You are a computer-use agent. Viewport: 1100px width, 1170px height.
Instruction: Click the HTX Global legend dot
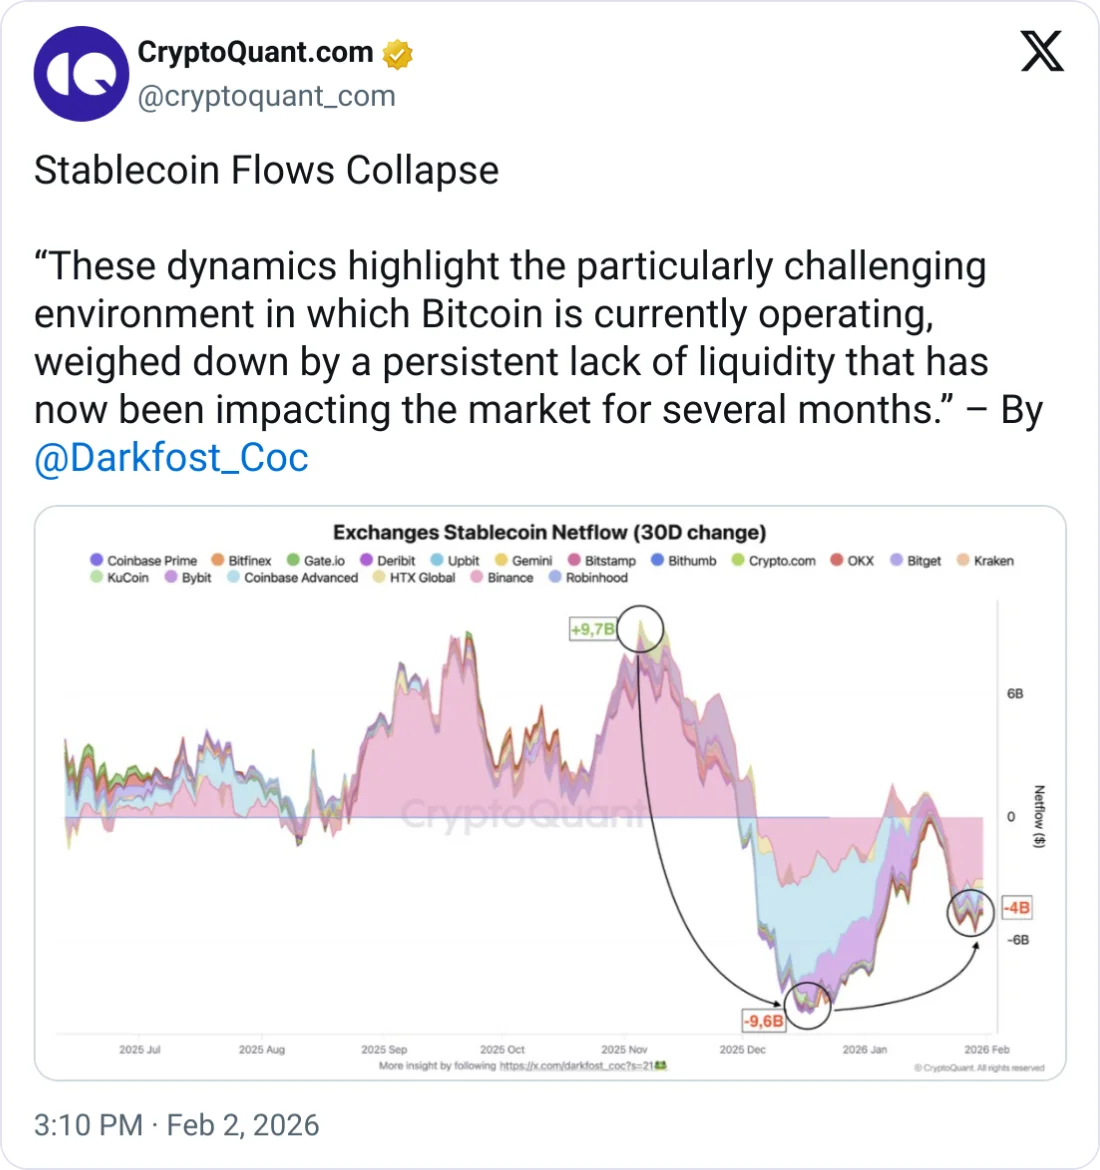(x=379, y=577)
